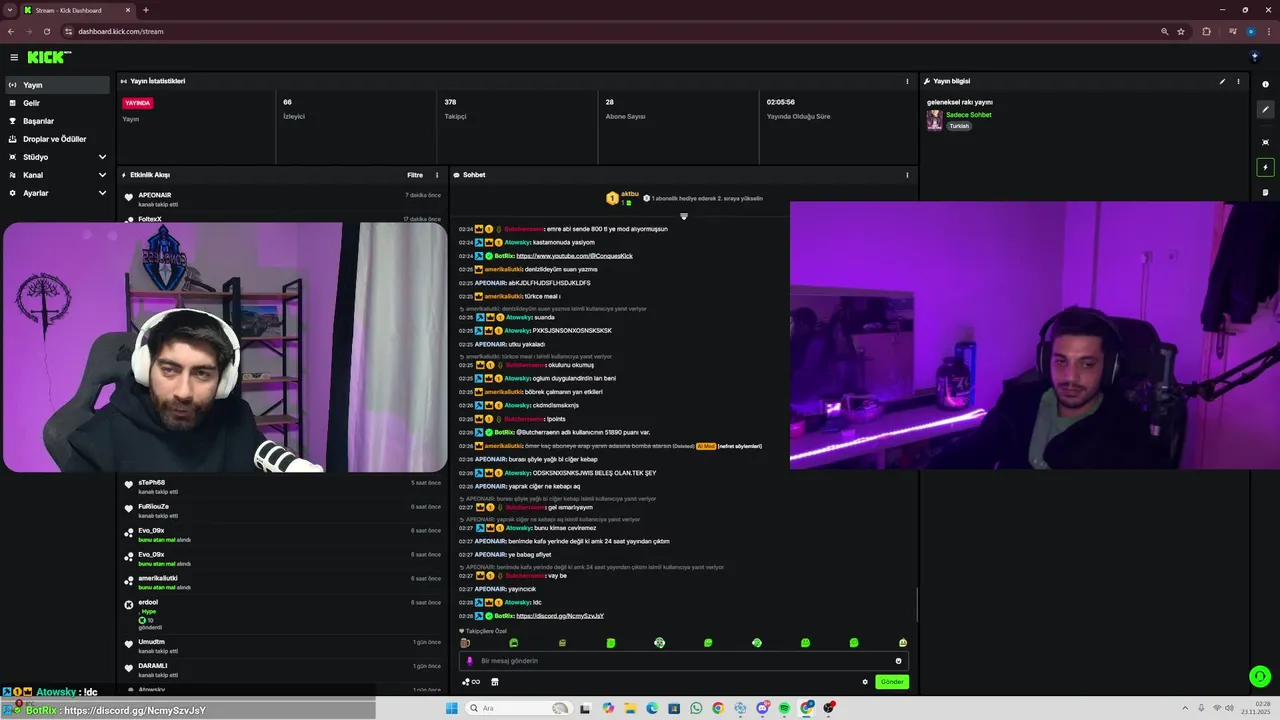Expand the Kanal sidebar section
The width and height of the screenshot is (1280, 720).
(55, 175)
